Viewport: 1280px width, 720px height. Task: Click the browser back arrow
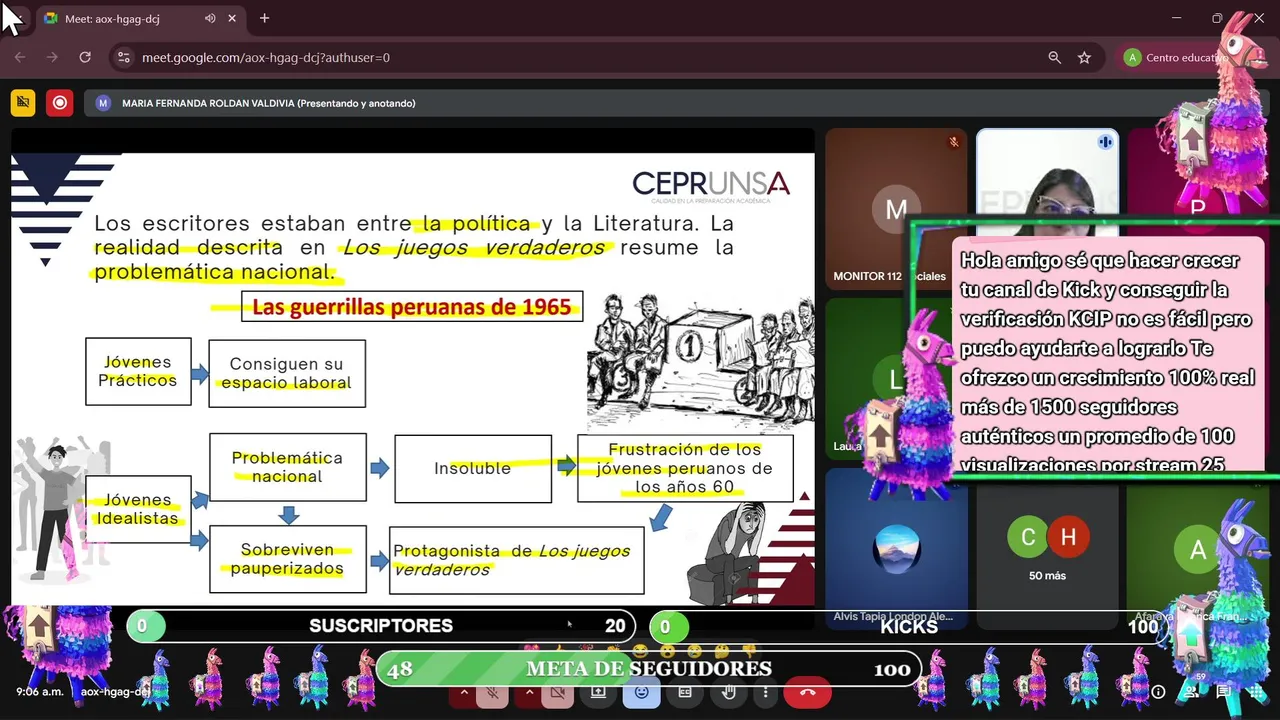pyautogui.click(x=20, y=58)
